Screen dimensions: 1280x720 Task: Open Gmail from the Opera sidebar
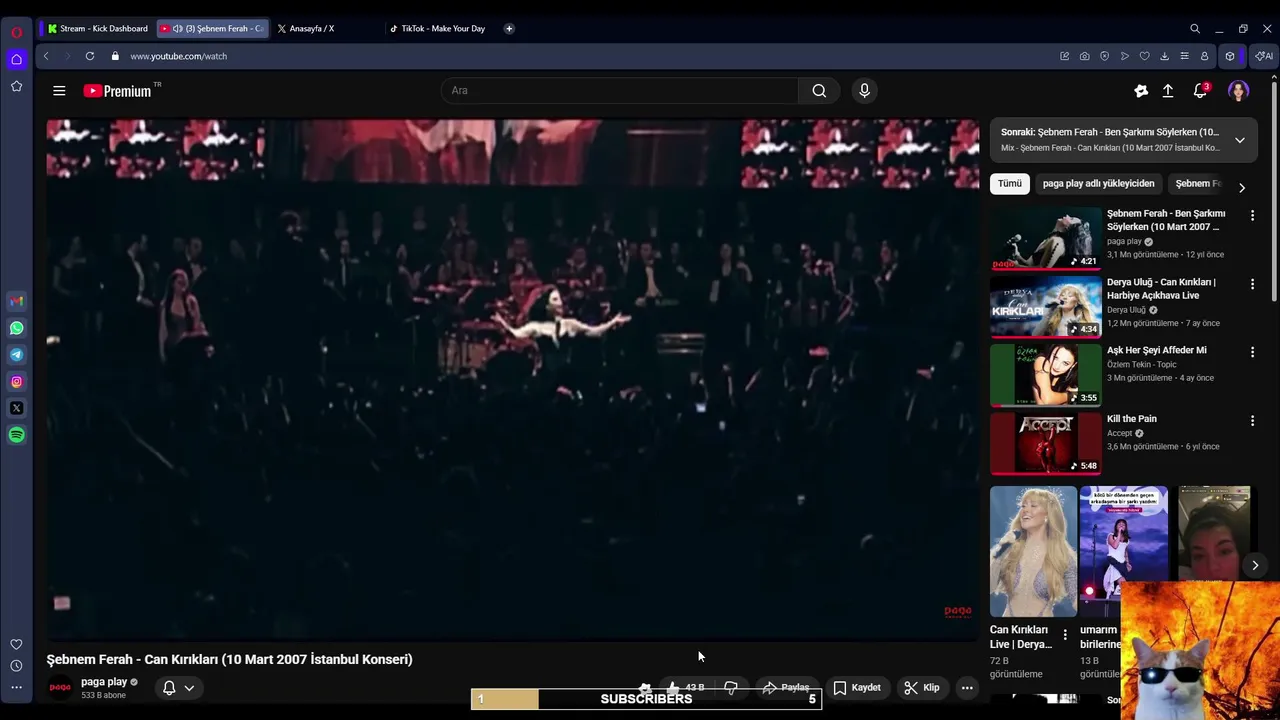tap(16, 301)
